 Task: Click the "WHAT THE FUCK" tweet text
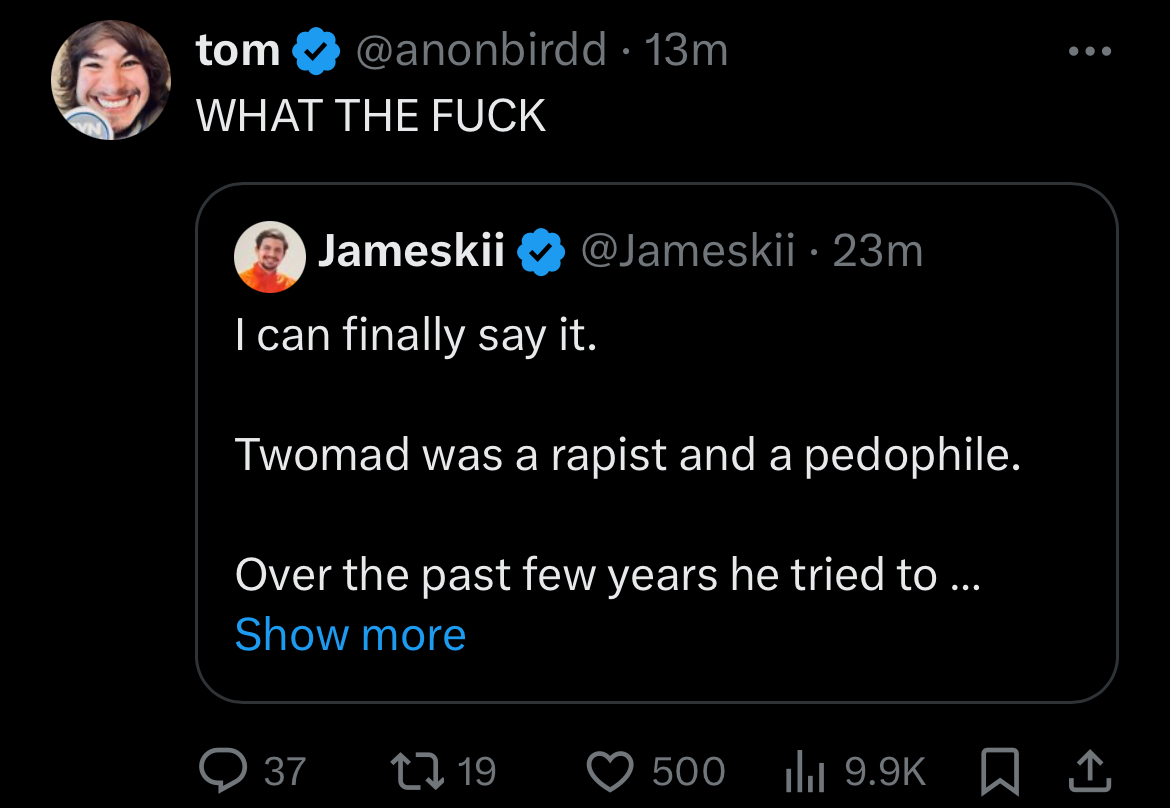pos(371,116)
